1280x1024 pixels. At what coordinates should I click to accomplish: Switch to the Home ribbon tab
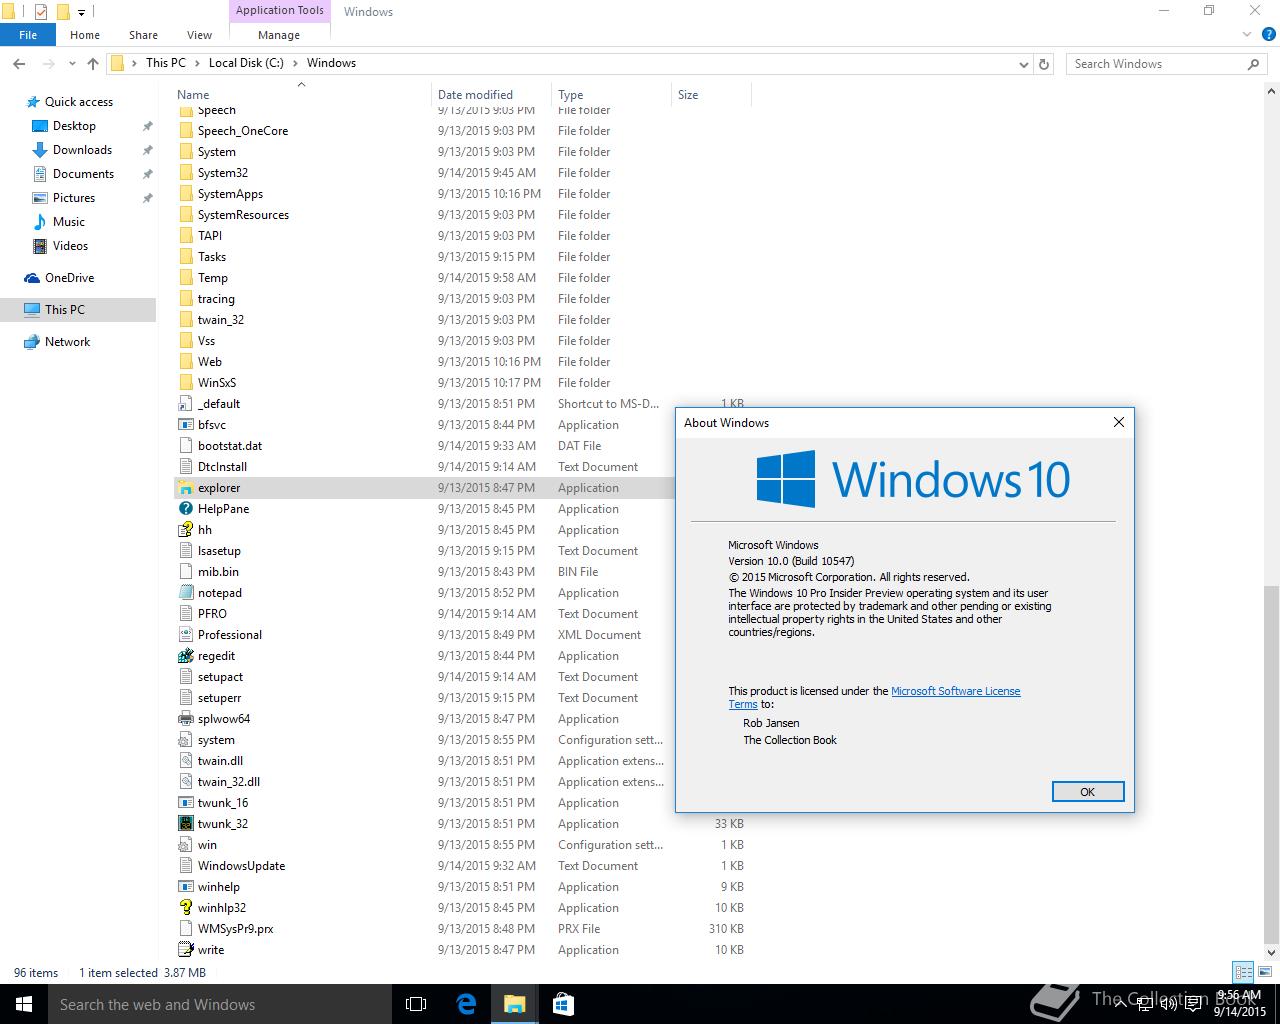[x=85, y=35]
